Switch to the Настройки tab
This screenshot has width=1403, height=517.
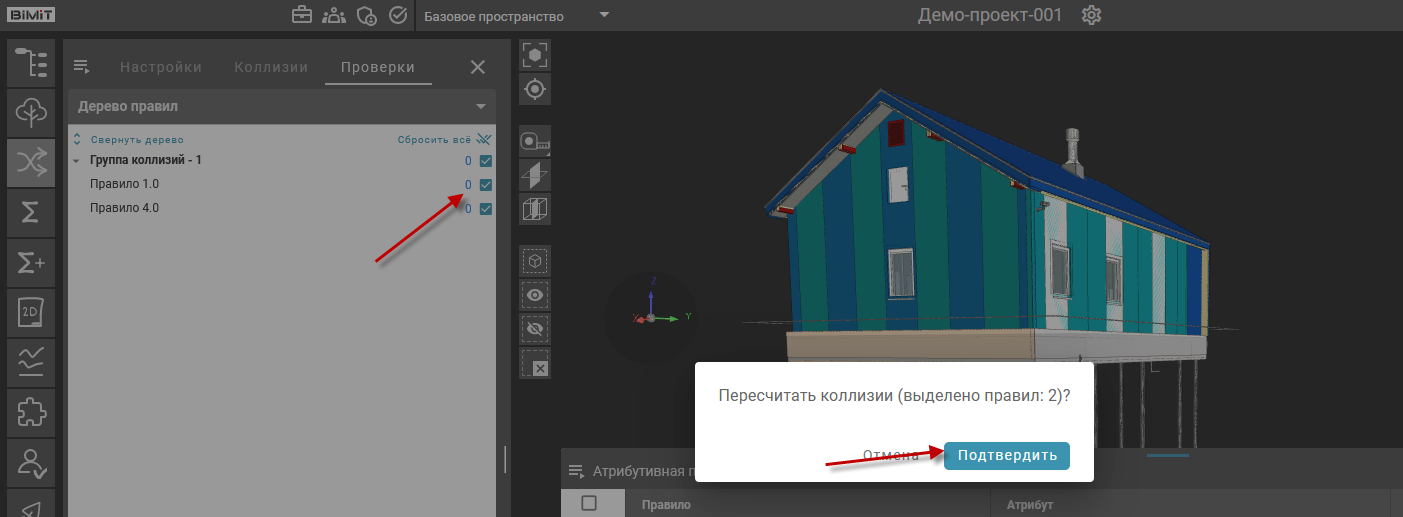161,67
